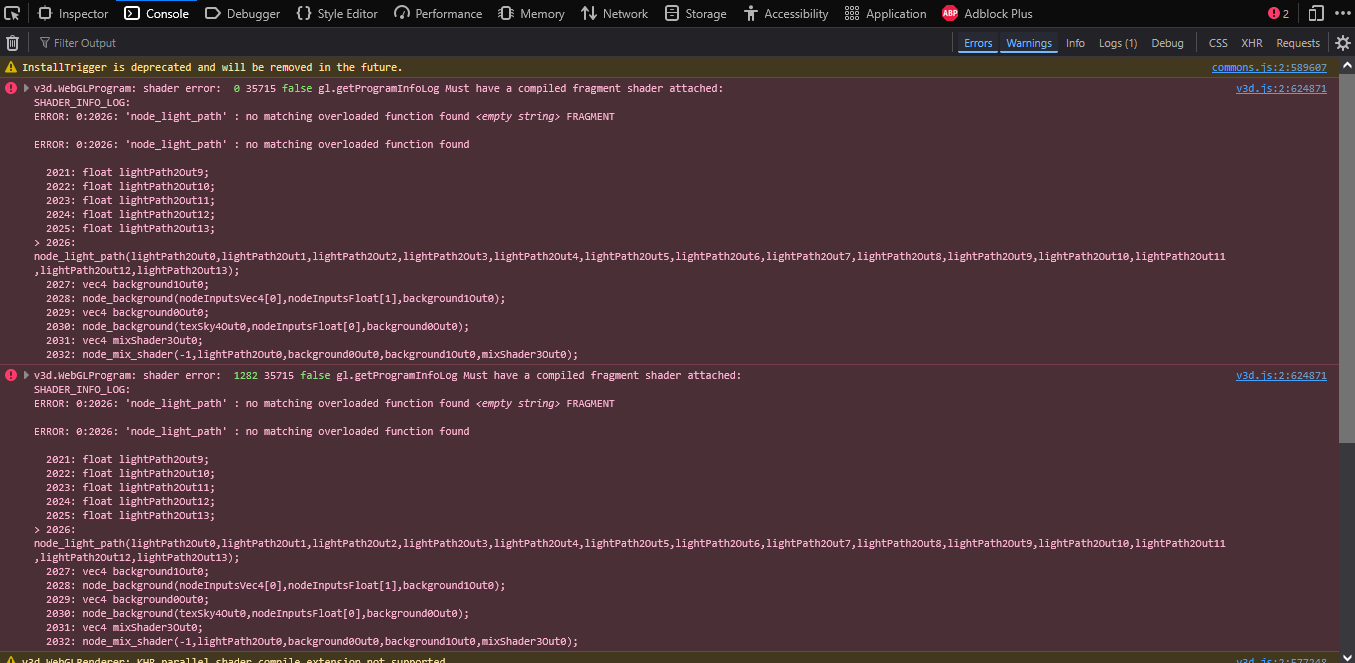Turn on the Requests filter
The image size is (1355, 663).
point(1298,43)
